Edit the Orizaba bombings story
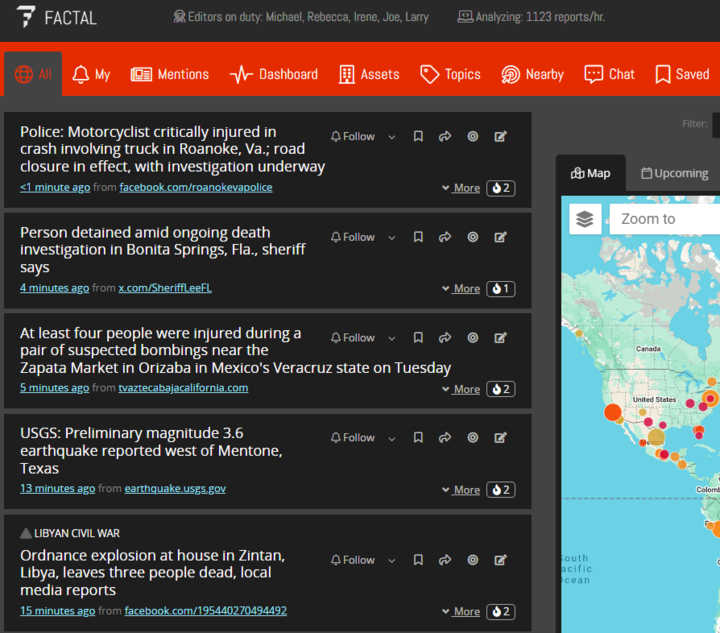Screen dimensions: 720x633 (x=500, y=337)
